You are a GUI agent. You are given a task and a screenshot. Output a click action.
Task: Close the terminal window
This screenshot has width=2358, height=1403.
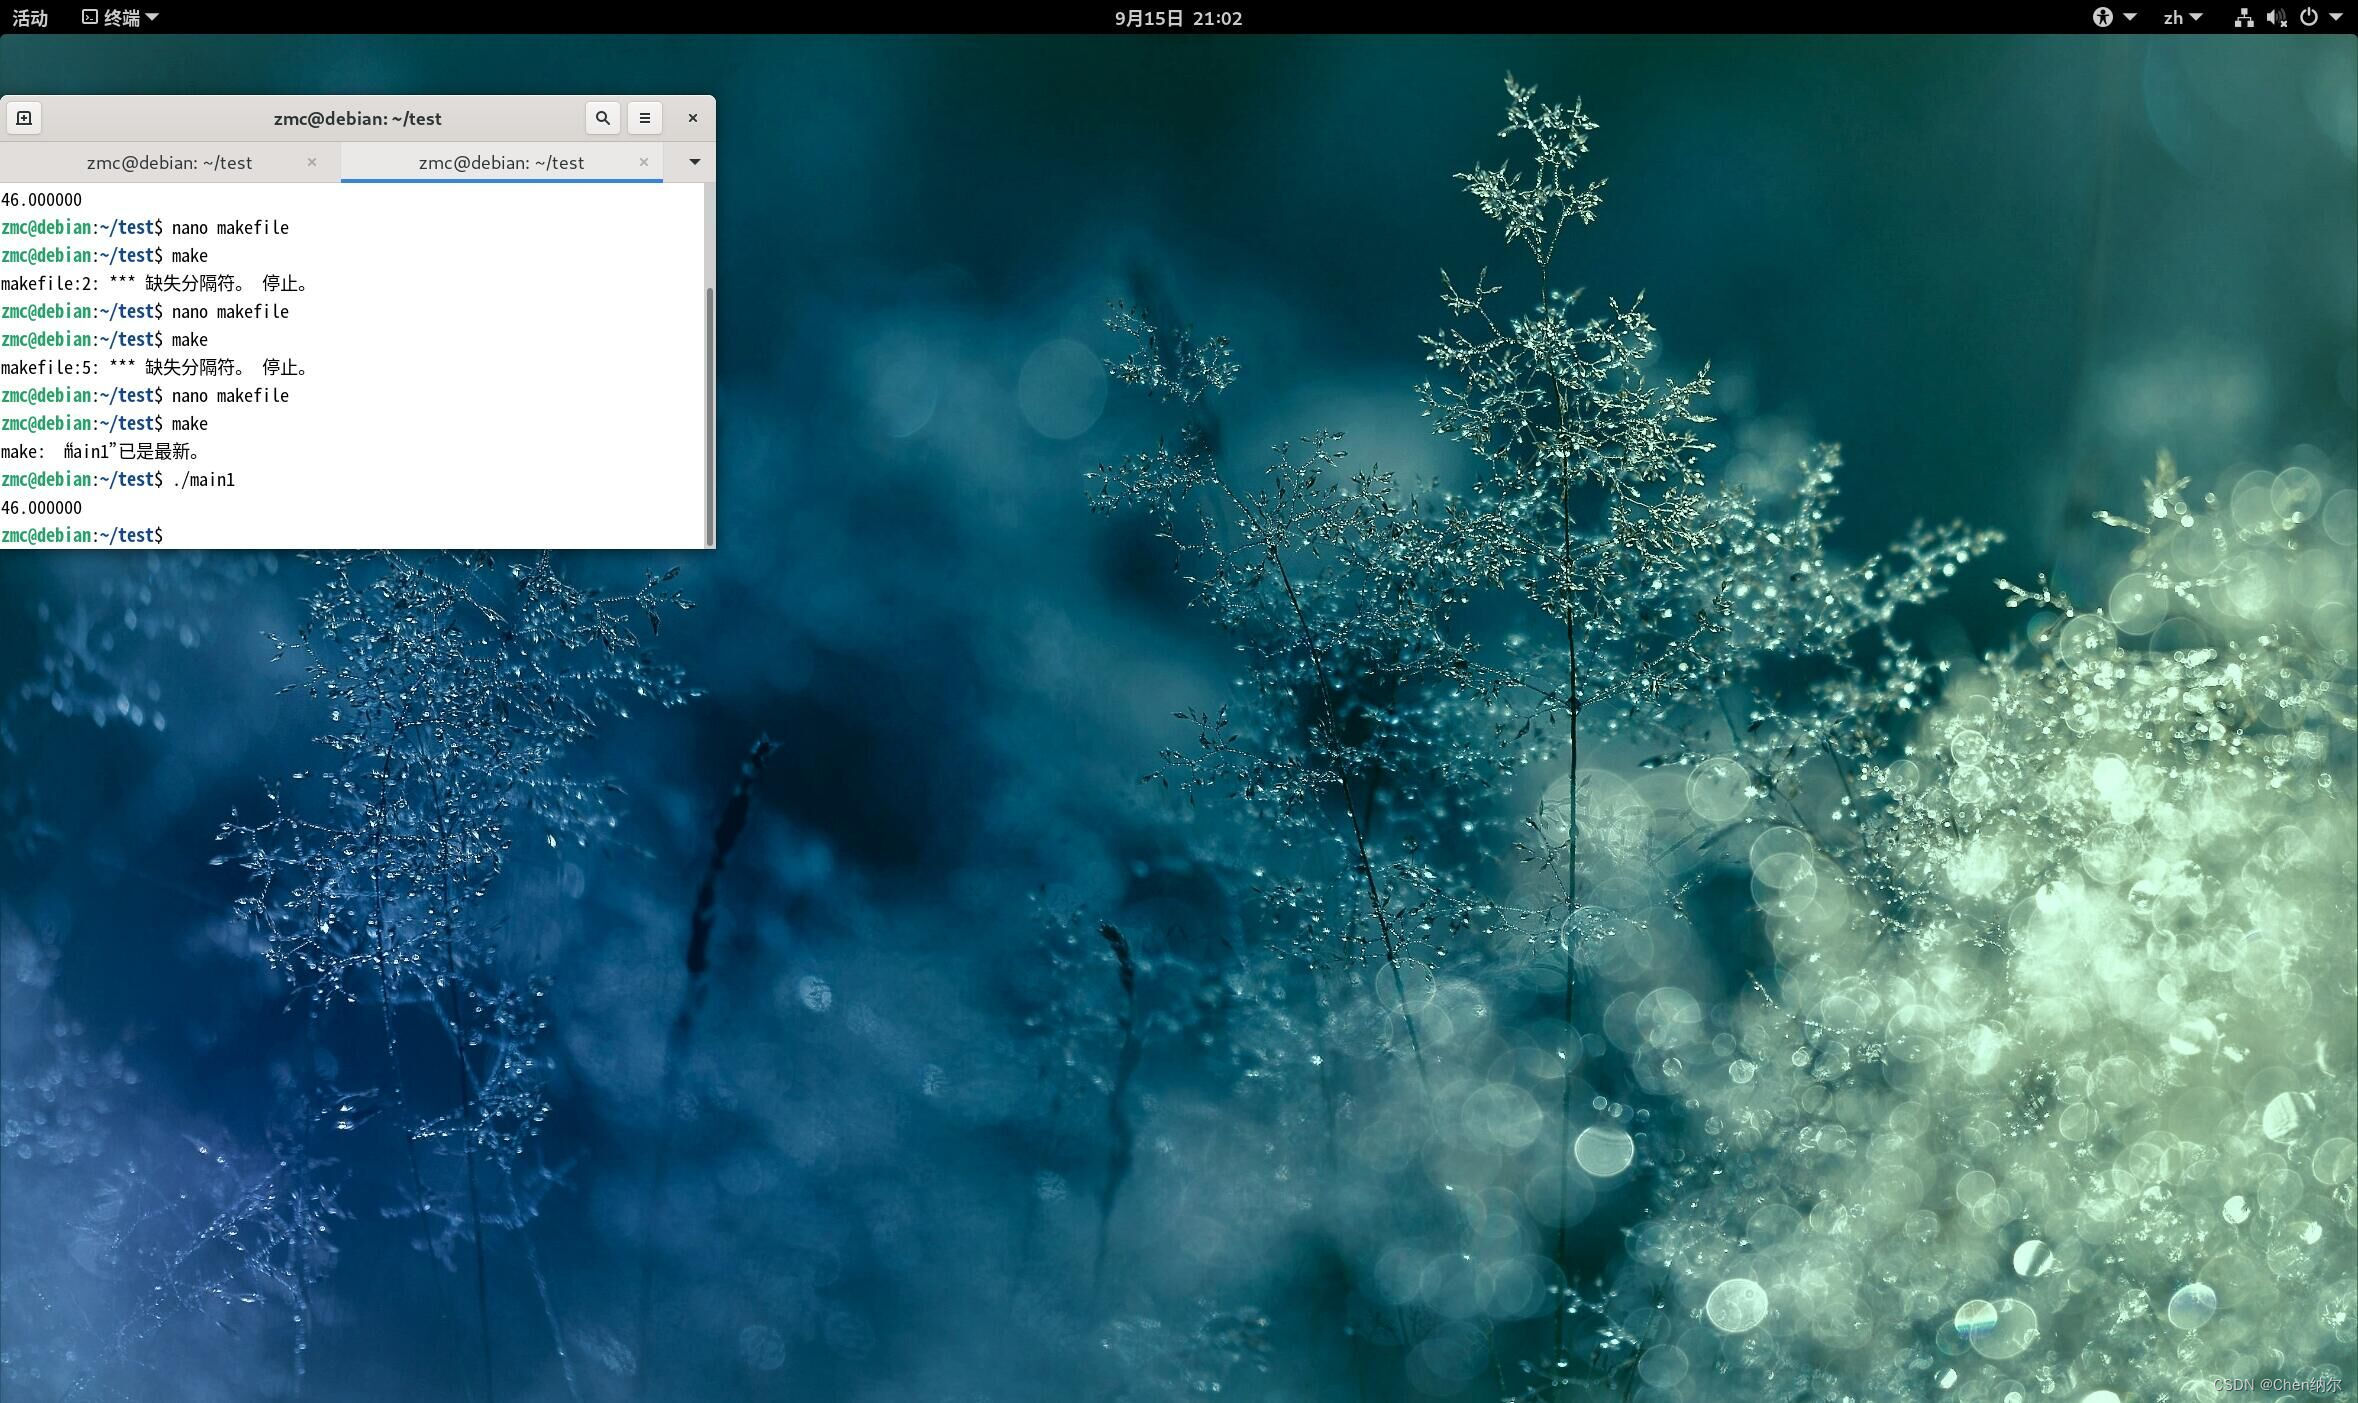pyautogui.click(x=692, y=118)
